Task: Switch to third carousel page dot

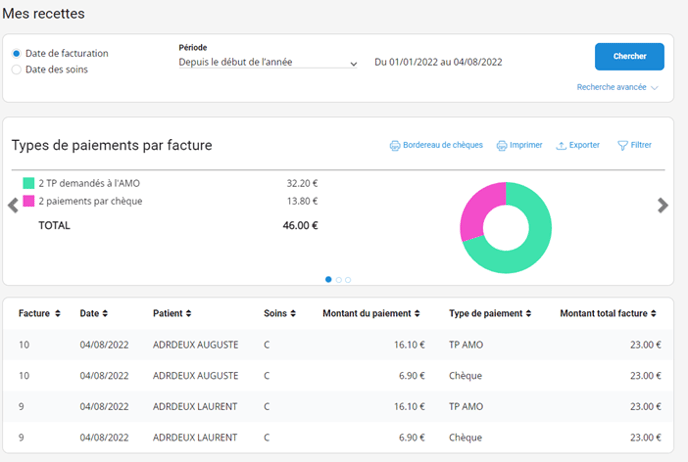Action: tap(348, 280)
